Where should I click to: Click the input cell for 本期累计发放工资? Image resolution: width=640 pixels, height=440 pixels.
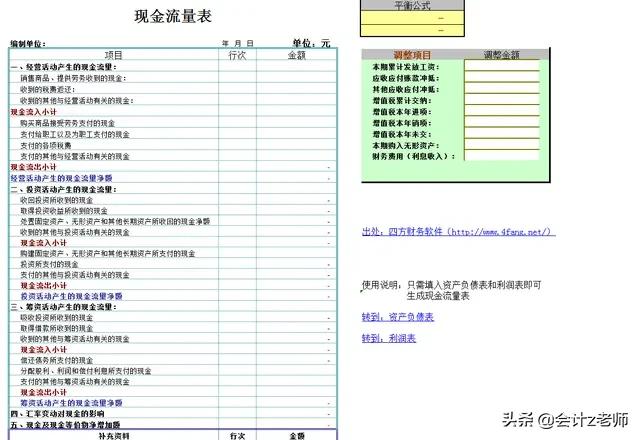point(502,66)
